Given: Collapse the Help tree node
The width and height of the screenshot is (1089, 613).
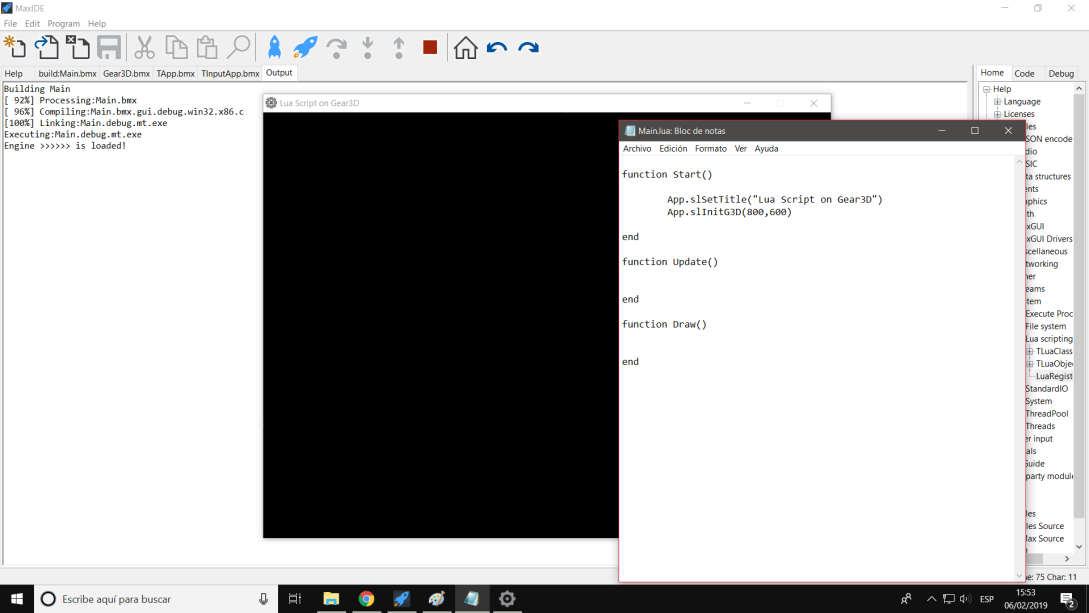Looking at the screenshot, I should [x=986, y=89].
